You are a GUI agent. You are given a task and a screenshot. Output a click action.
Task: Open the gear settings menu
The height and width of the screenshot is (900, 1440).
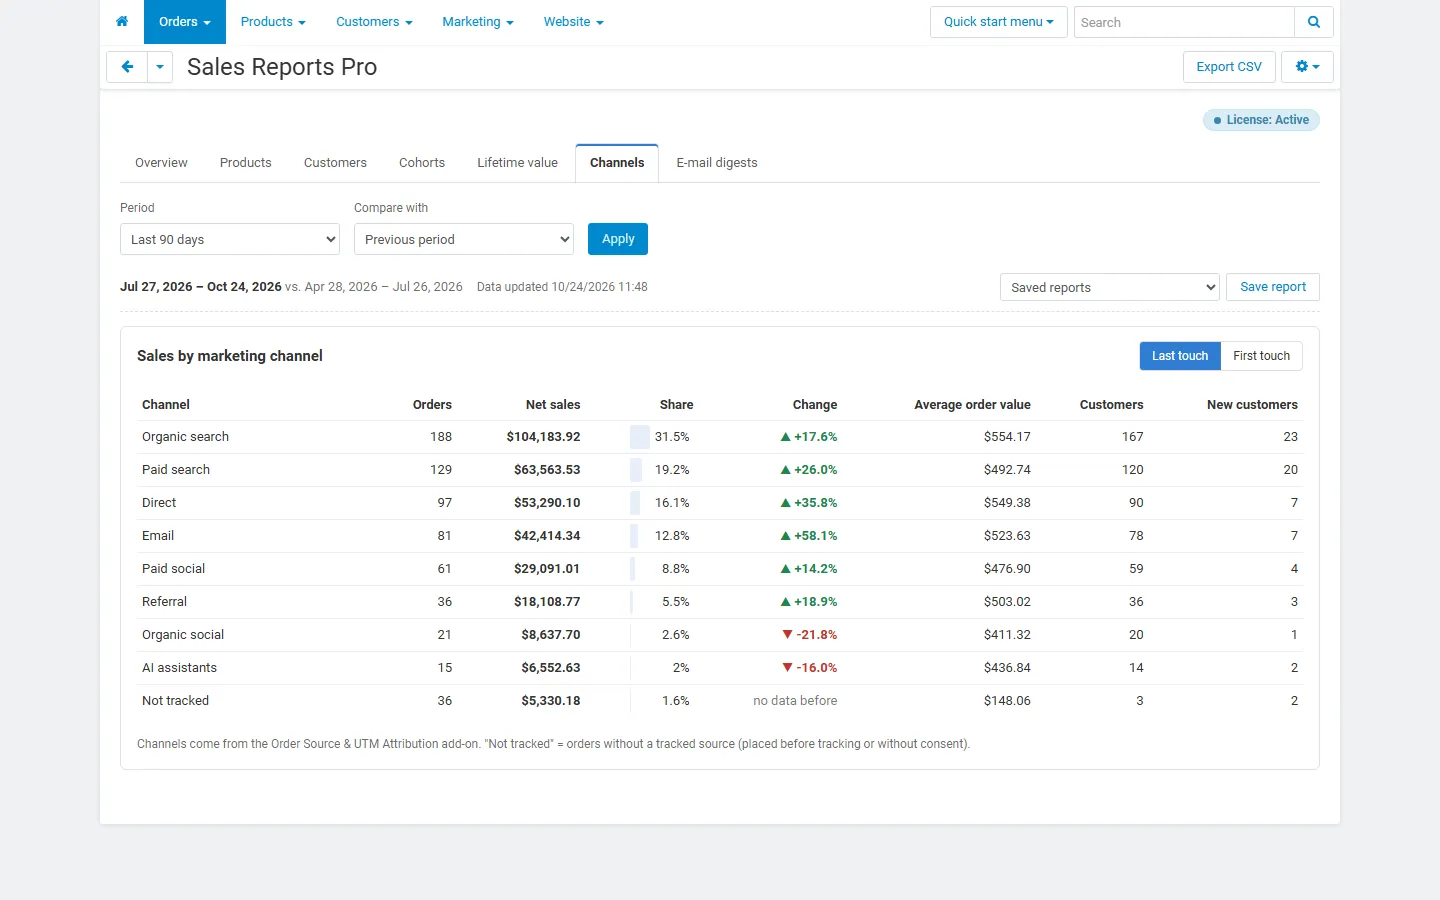tap(1308, 67)
